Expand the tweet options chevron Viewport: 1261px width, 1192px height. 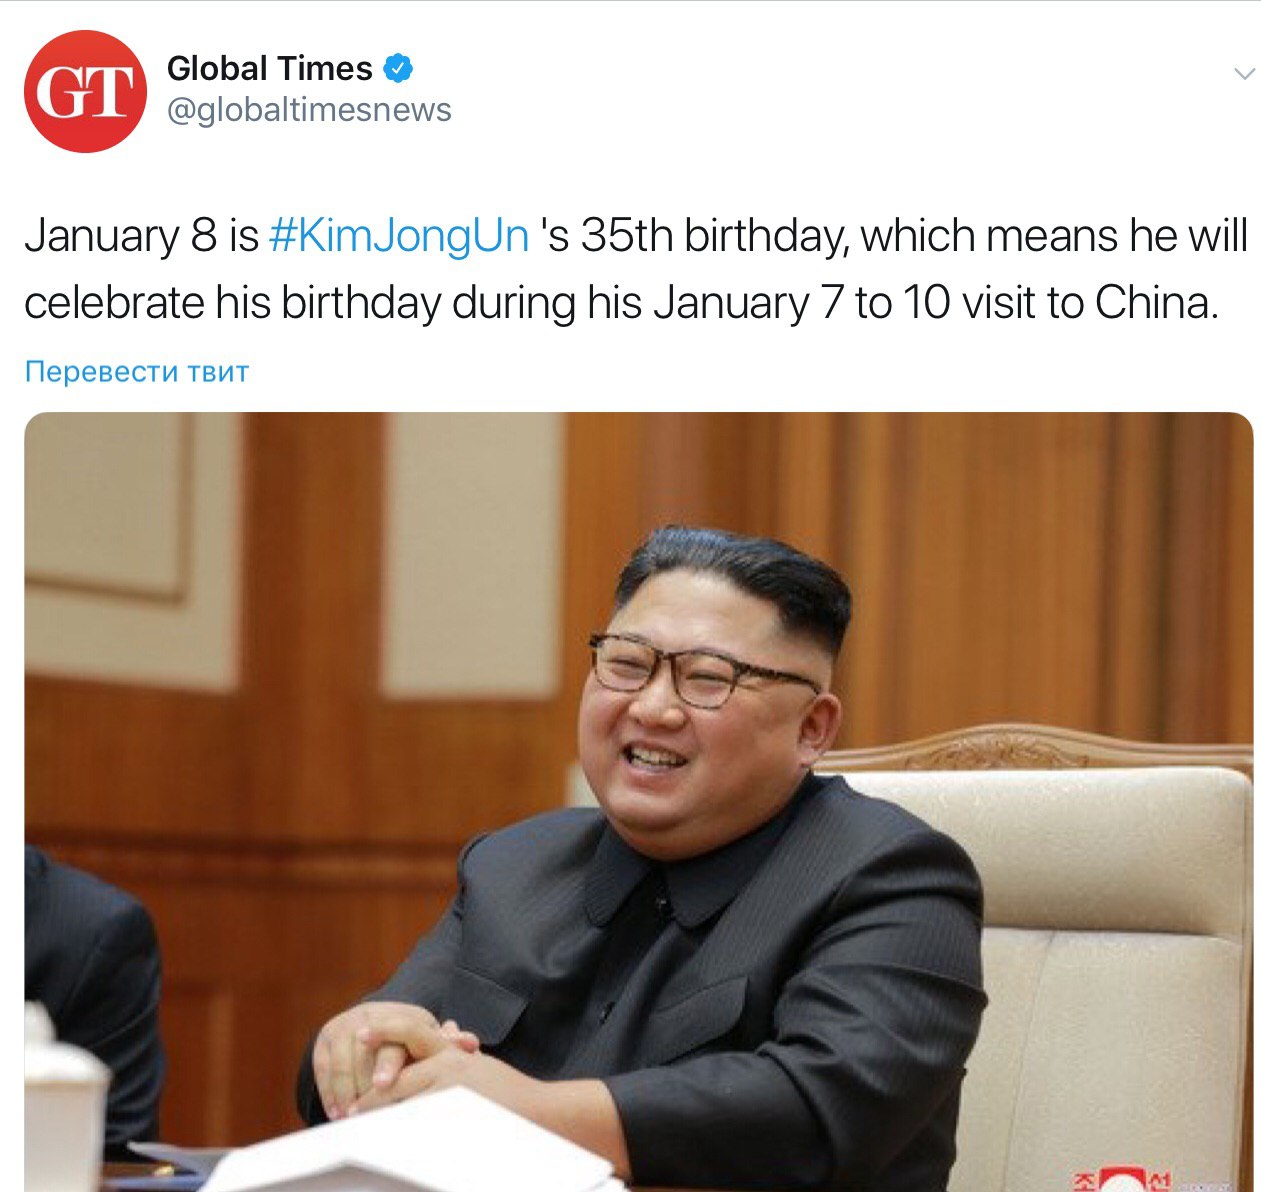[x=1244, y=74]
